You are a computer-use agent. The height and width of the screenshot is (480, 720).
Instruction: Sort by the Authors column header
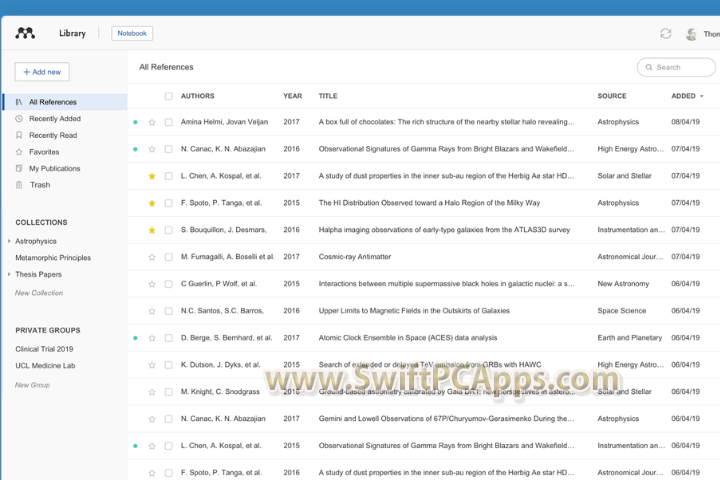coord(197,96)
